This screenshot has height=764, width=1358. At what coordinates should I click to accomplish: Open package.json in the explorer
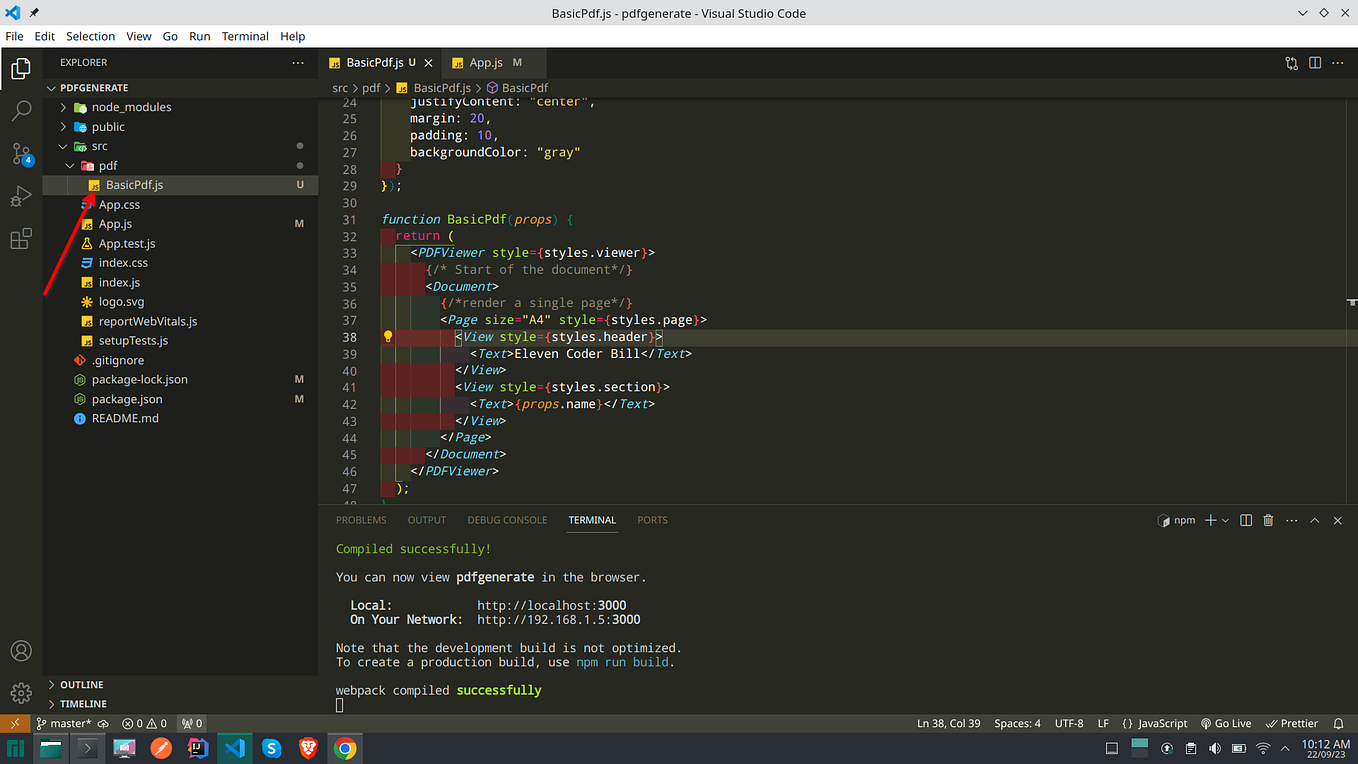point(127,399)
